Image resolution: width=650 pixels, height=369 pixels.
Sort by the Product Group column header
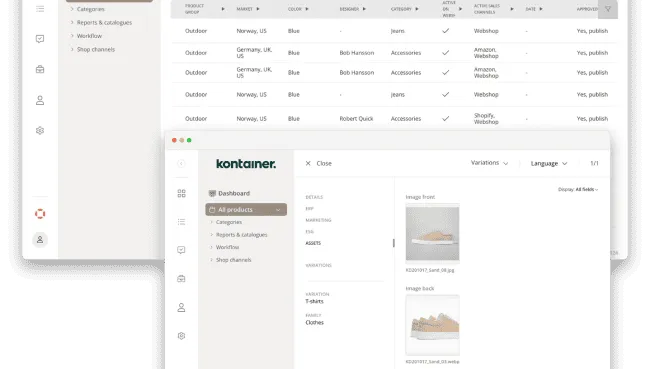tap(205, 9)
